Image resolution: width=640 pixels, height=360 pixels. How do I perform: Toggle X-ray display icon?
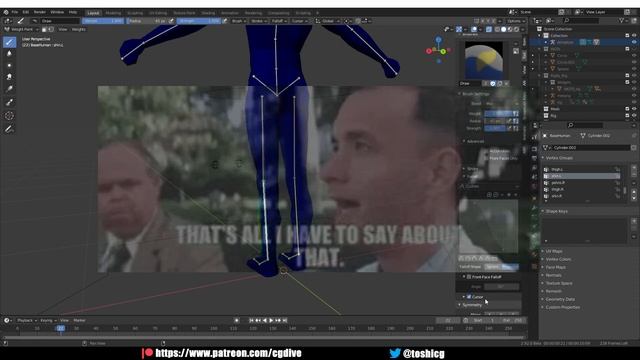tap(489, 29)
